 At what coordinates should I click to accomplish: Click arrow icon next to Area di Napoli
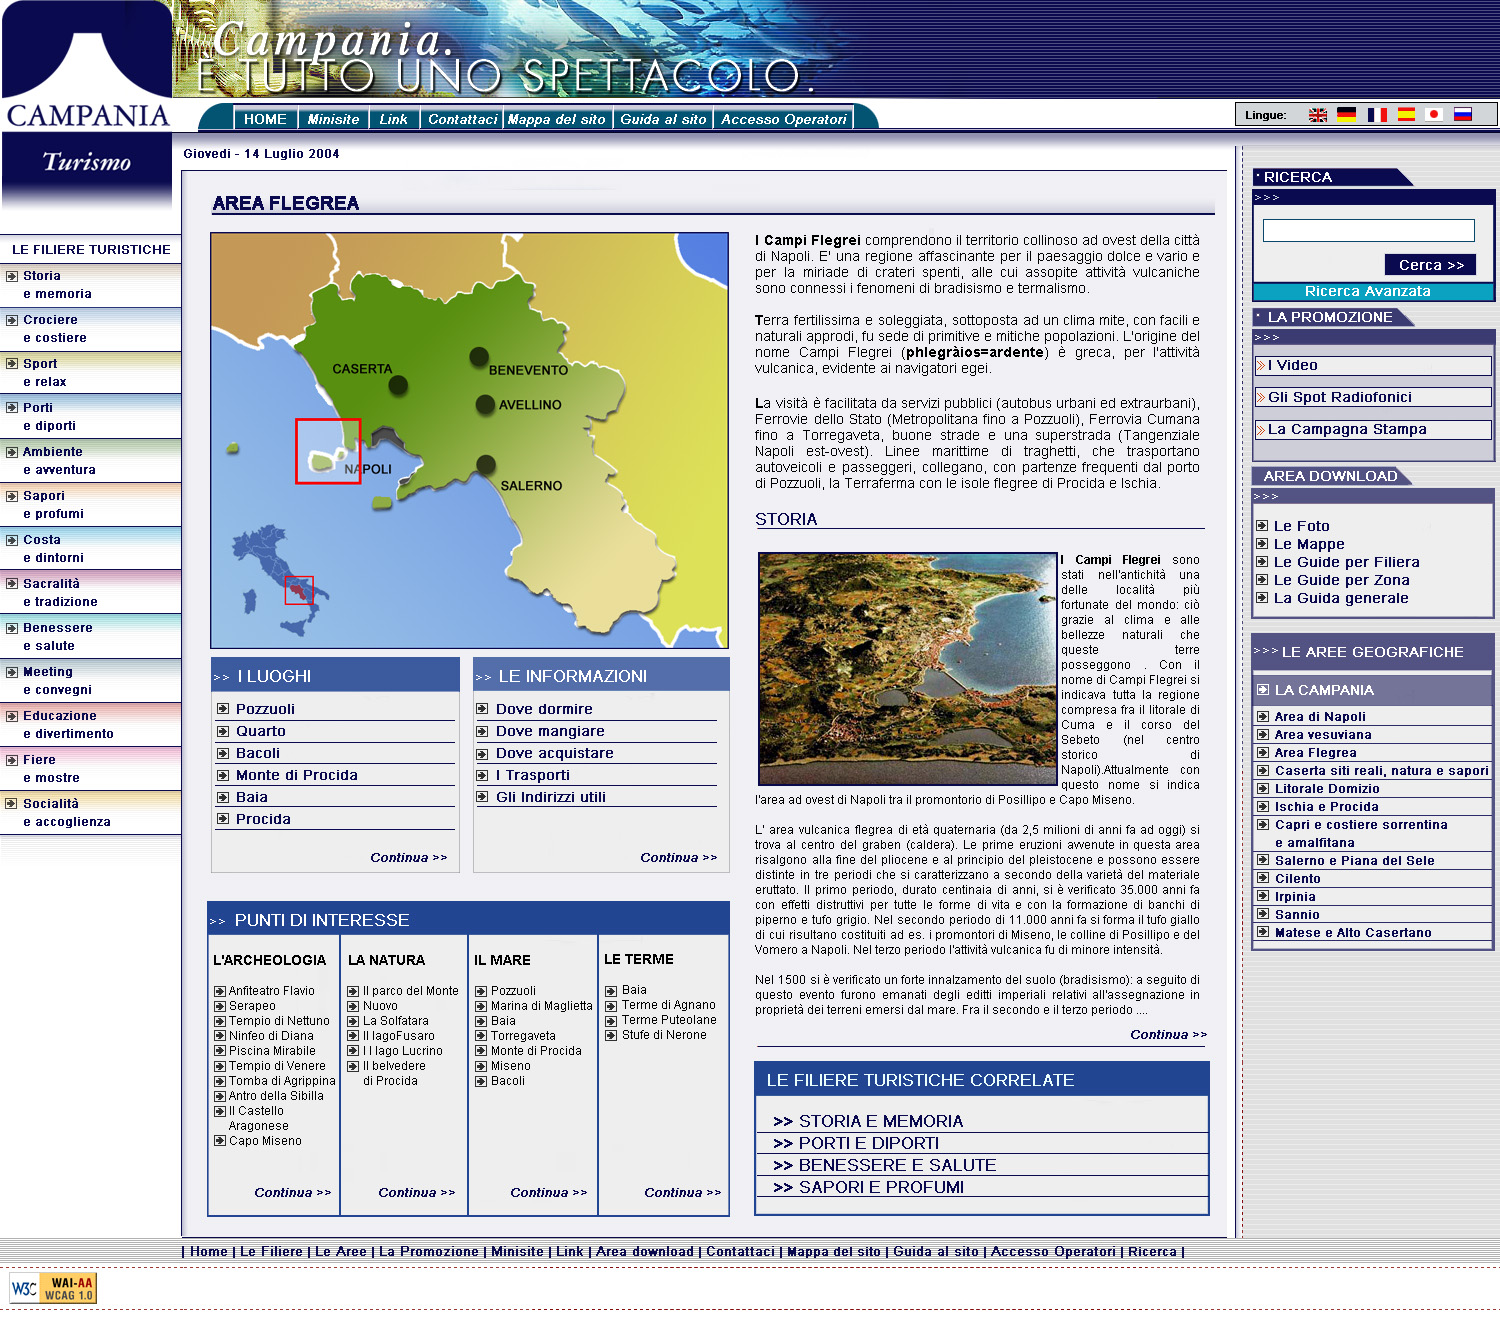tap(1263, 716)
